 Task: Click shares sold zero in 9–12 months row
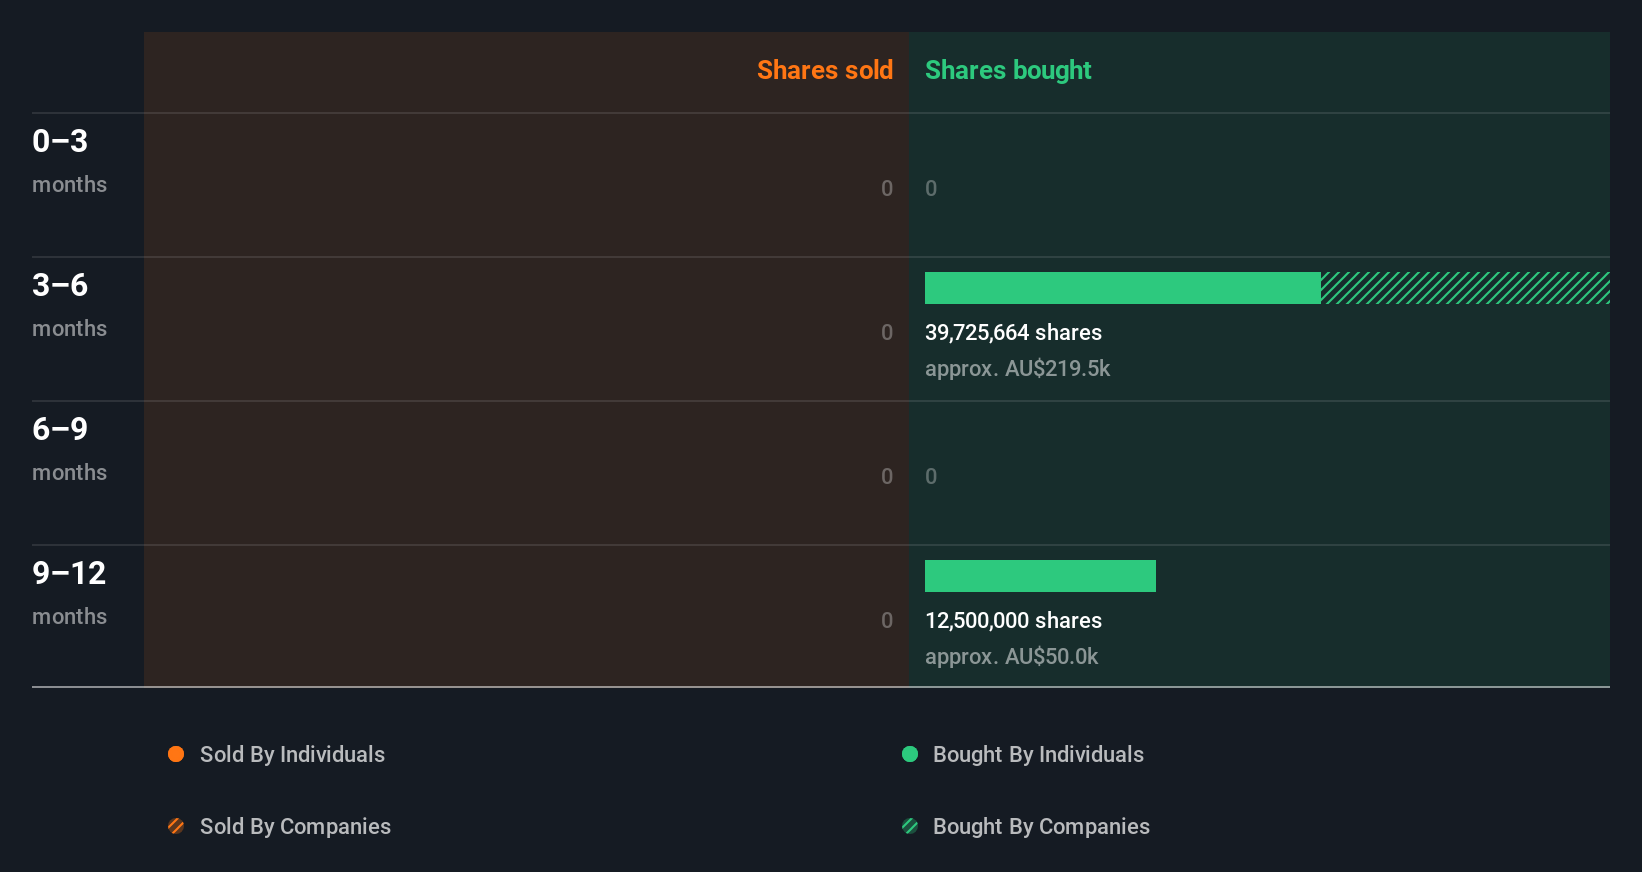click(887, 620)
